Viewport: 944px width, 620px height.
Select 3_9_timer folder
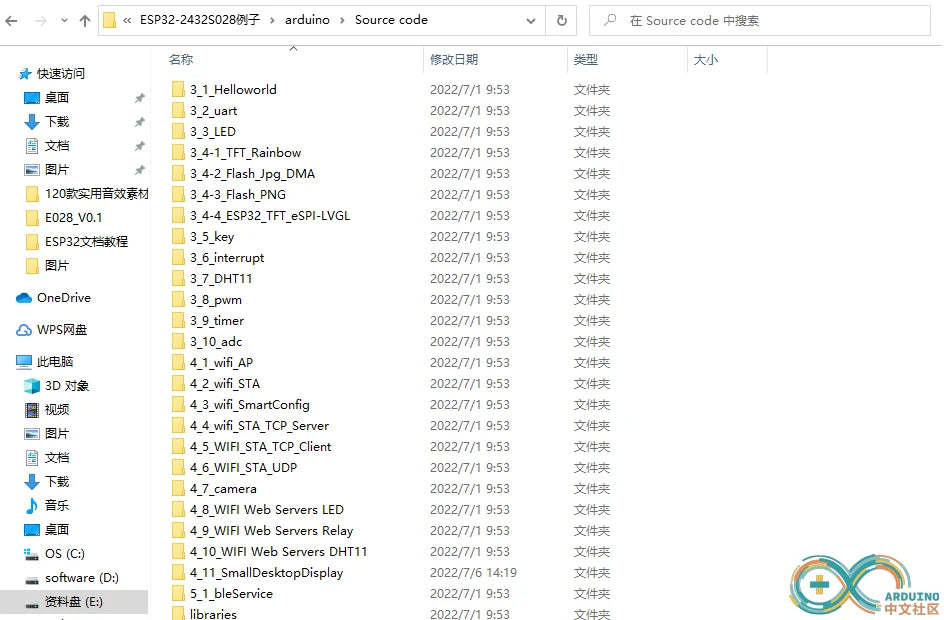click(217, 321)
